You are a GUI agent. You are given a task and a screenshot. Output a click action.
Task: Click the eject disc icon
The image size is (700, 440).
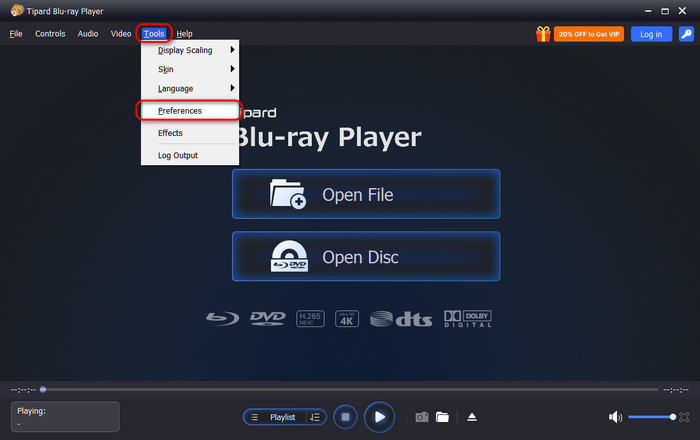pos(472,417)
